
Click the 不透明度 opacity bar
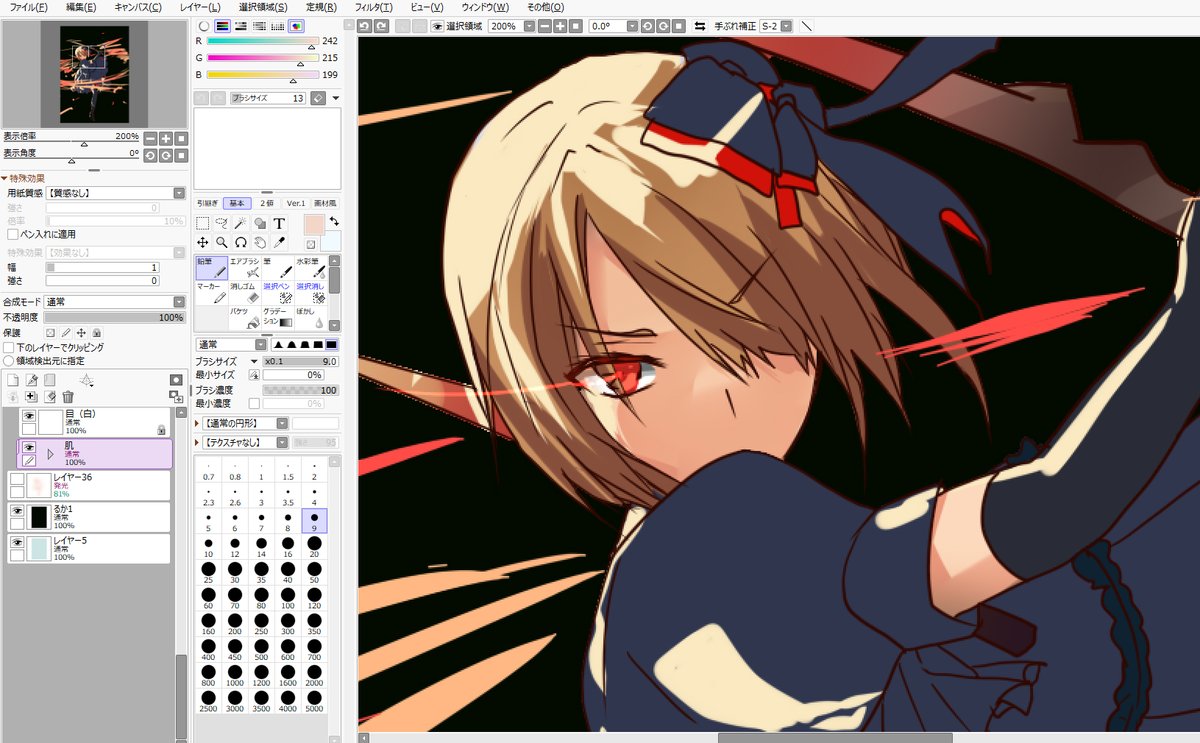pyautogui.click(x=115, y=317)
